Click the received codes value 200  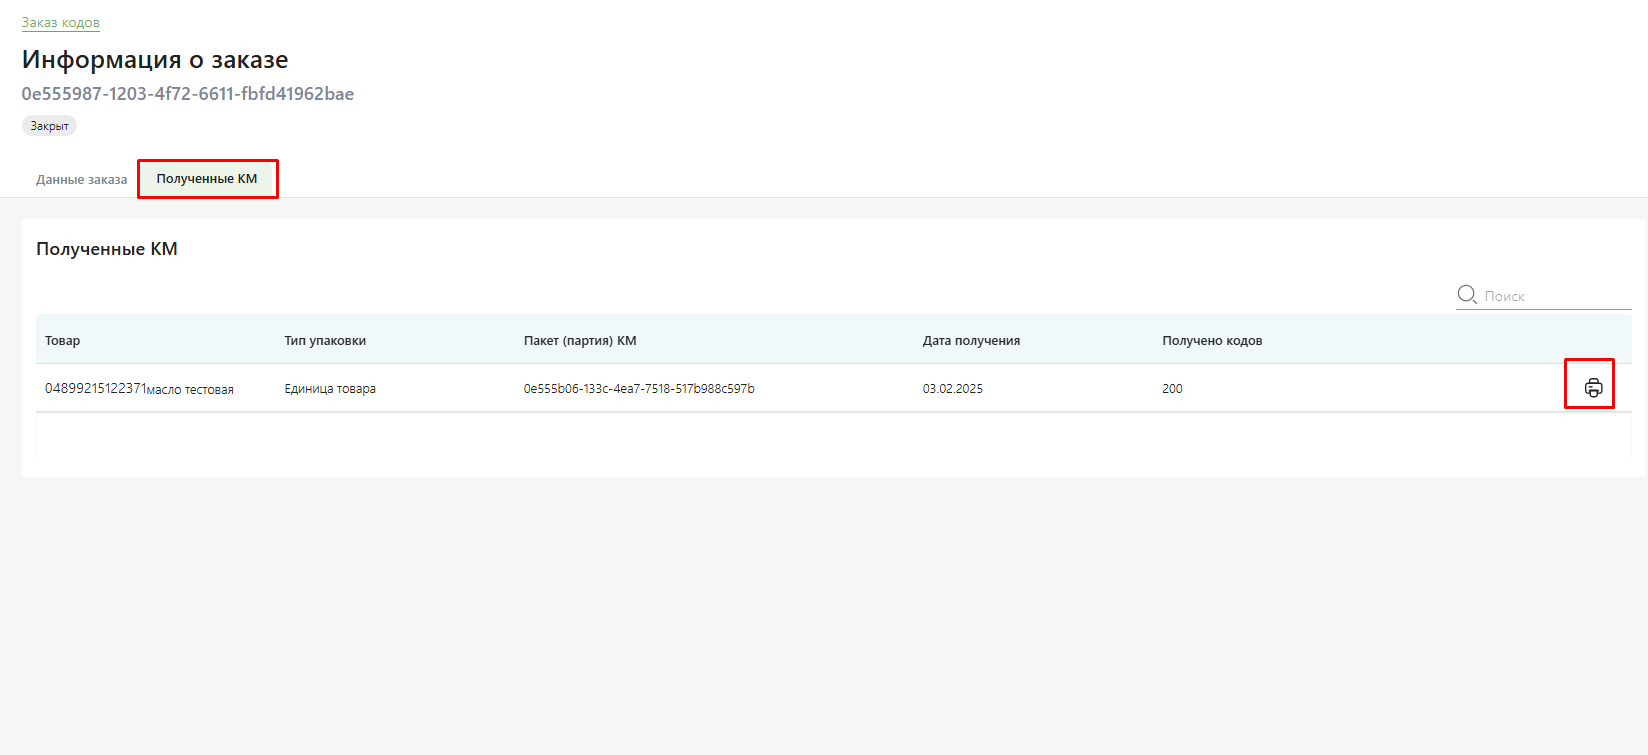coord(1172,388)
